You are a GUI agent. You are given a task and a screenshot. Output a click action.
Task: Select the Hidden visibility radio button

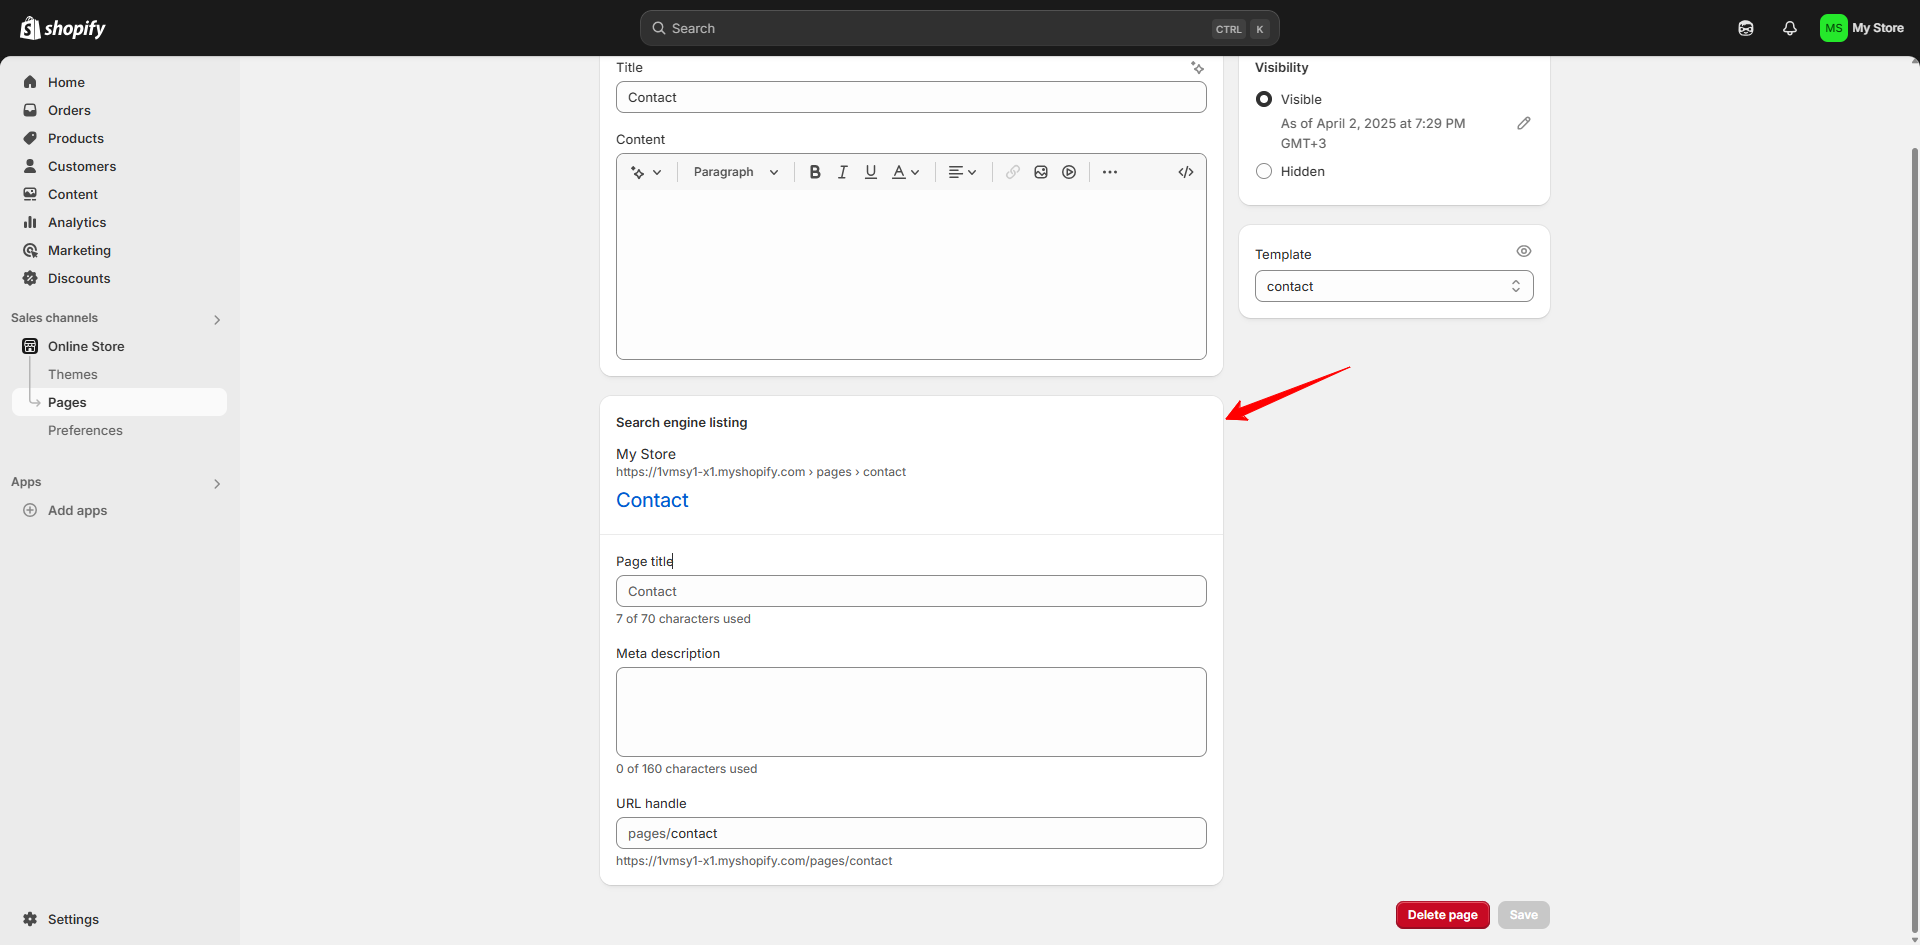[x=1264, y=171]
